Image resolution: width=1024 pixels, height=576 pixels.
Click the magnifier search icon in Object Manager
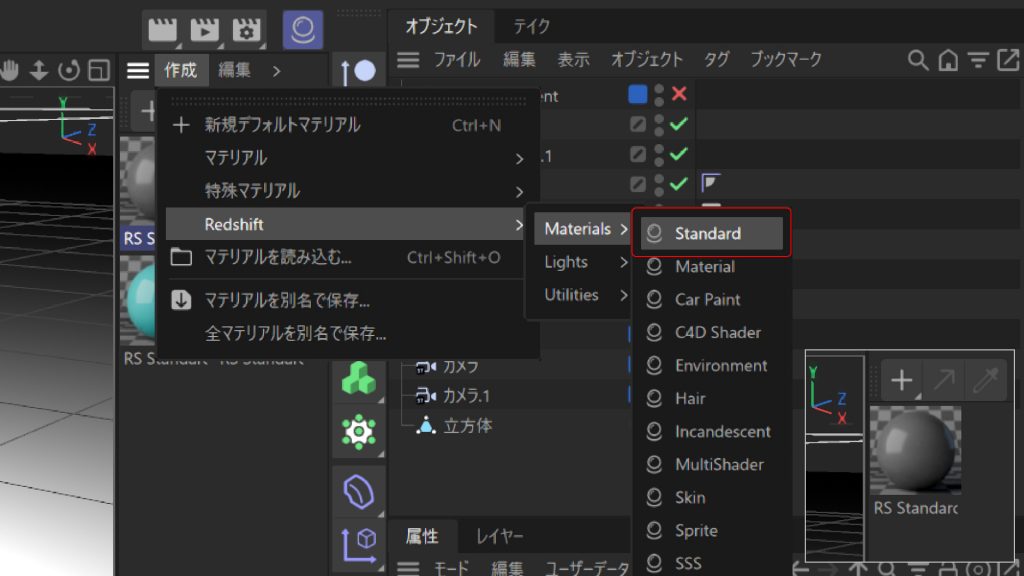click(917, 60)
